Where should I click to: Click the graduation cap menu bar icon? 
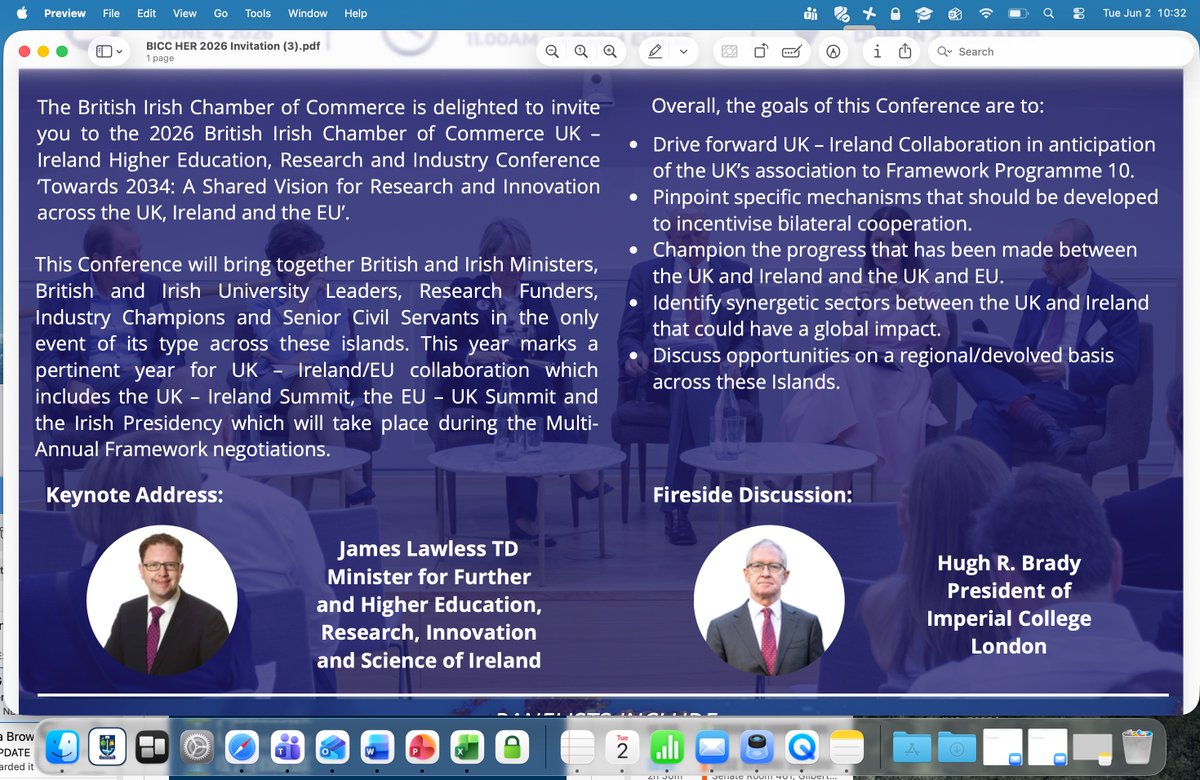(x=925, y=13)
